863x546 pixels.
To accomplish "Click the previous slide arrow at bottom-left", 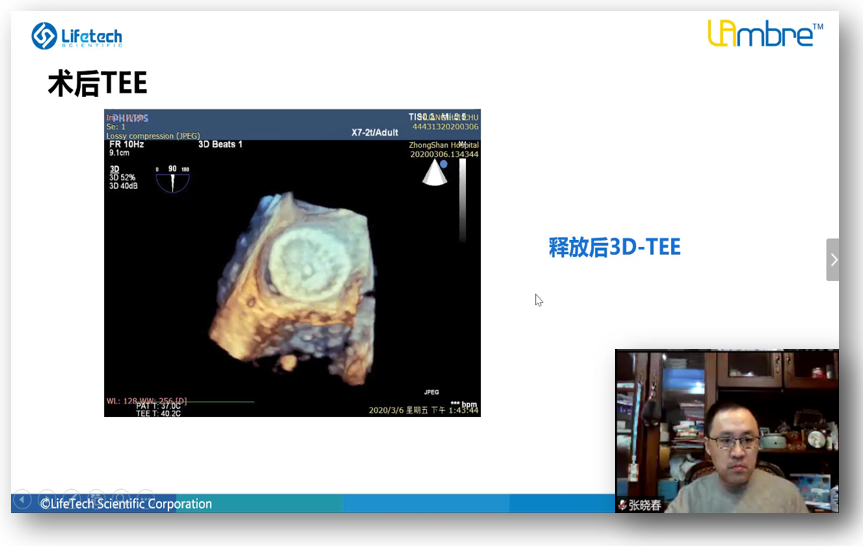I will (22, 499).
